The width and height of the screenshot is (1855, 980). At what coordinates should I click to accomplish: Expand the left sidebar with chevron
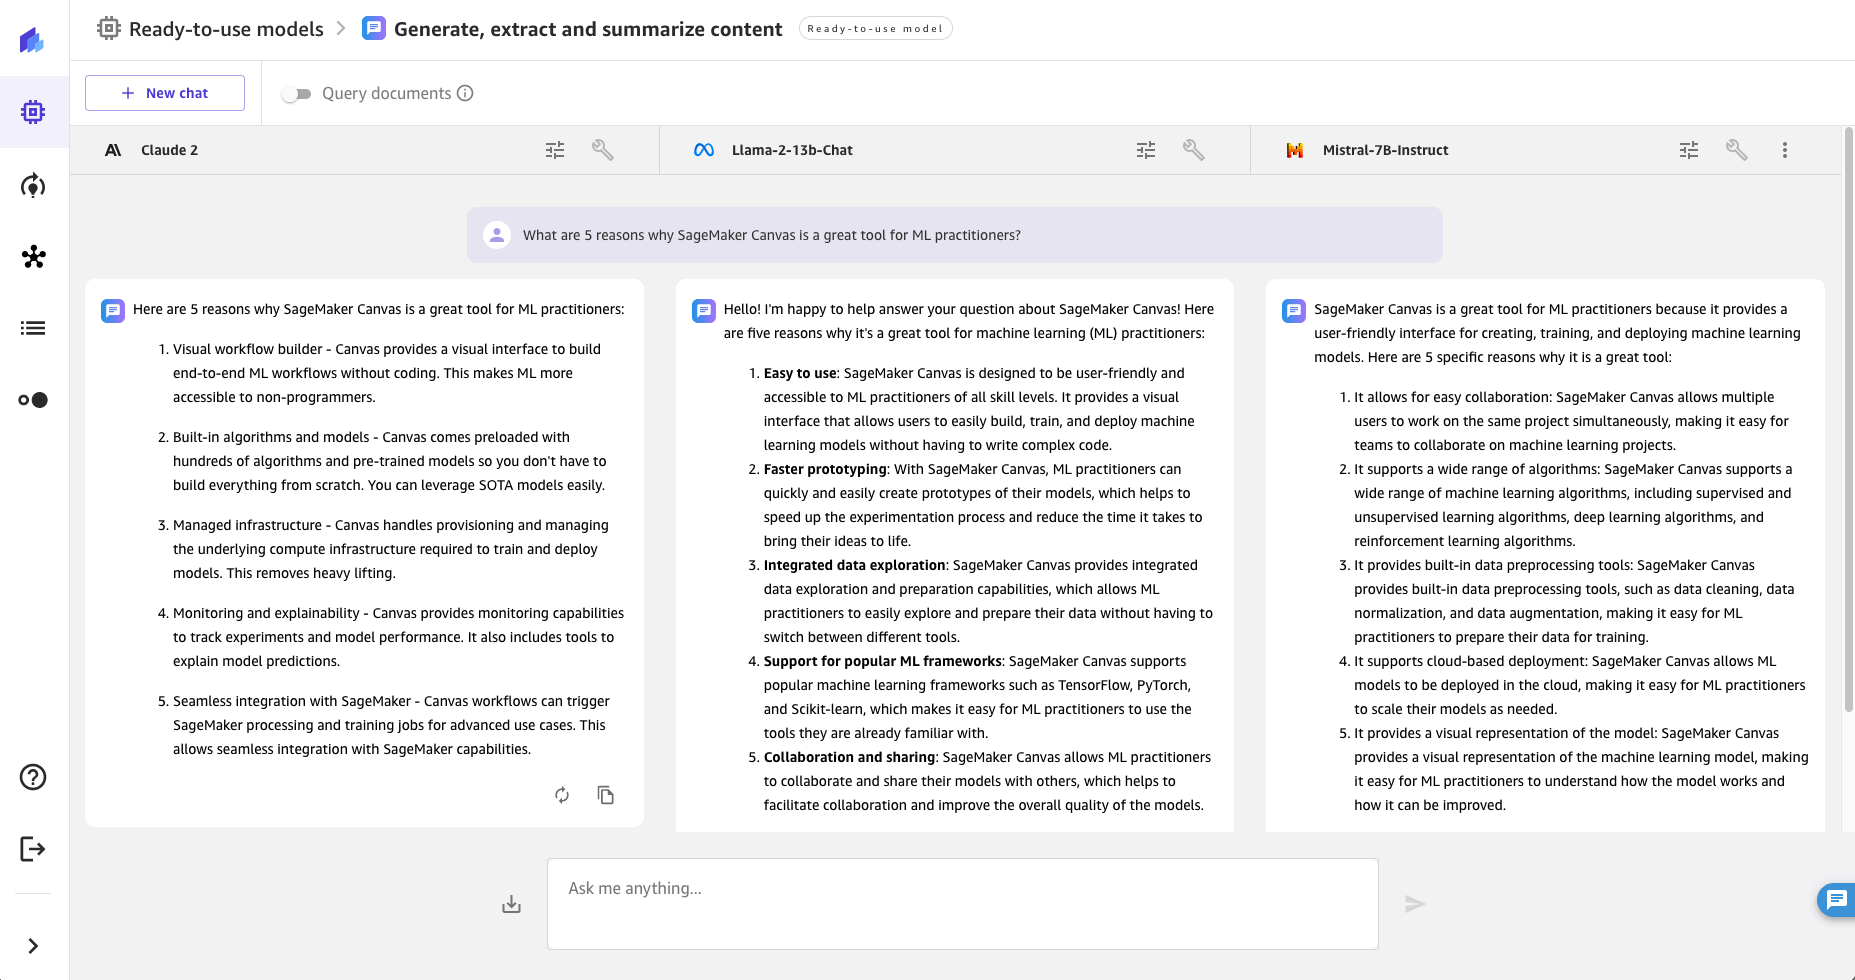pos(33,946)
